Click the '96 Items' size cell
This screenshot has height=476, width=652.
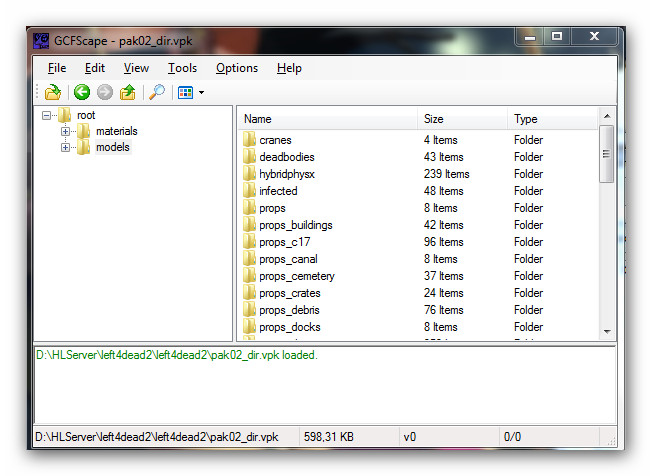444,242
